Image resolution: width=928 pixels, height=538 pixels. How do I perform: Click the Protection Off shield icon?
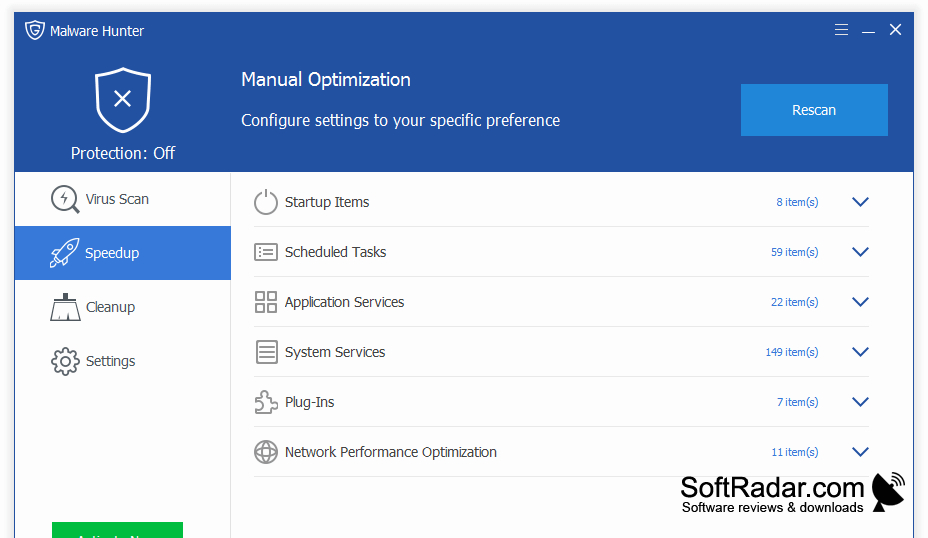[123, 100]
